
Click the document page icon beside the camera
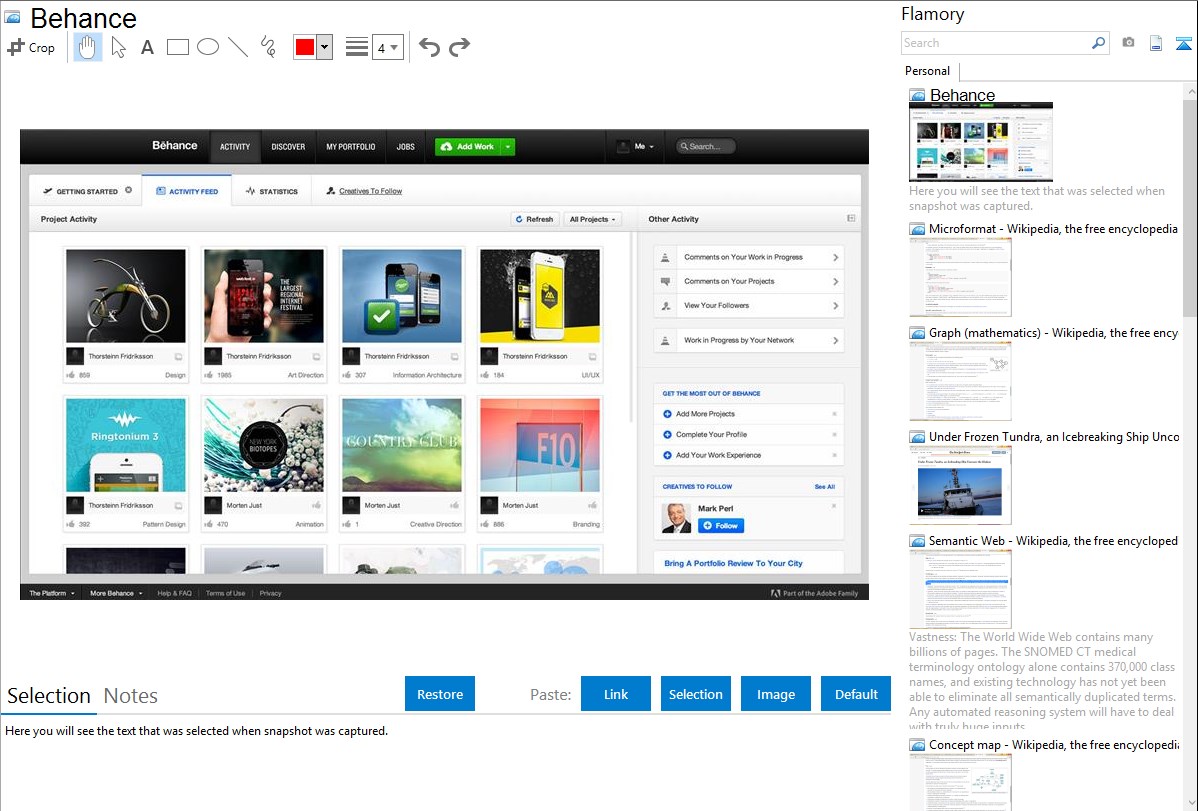pos(1156,43)
